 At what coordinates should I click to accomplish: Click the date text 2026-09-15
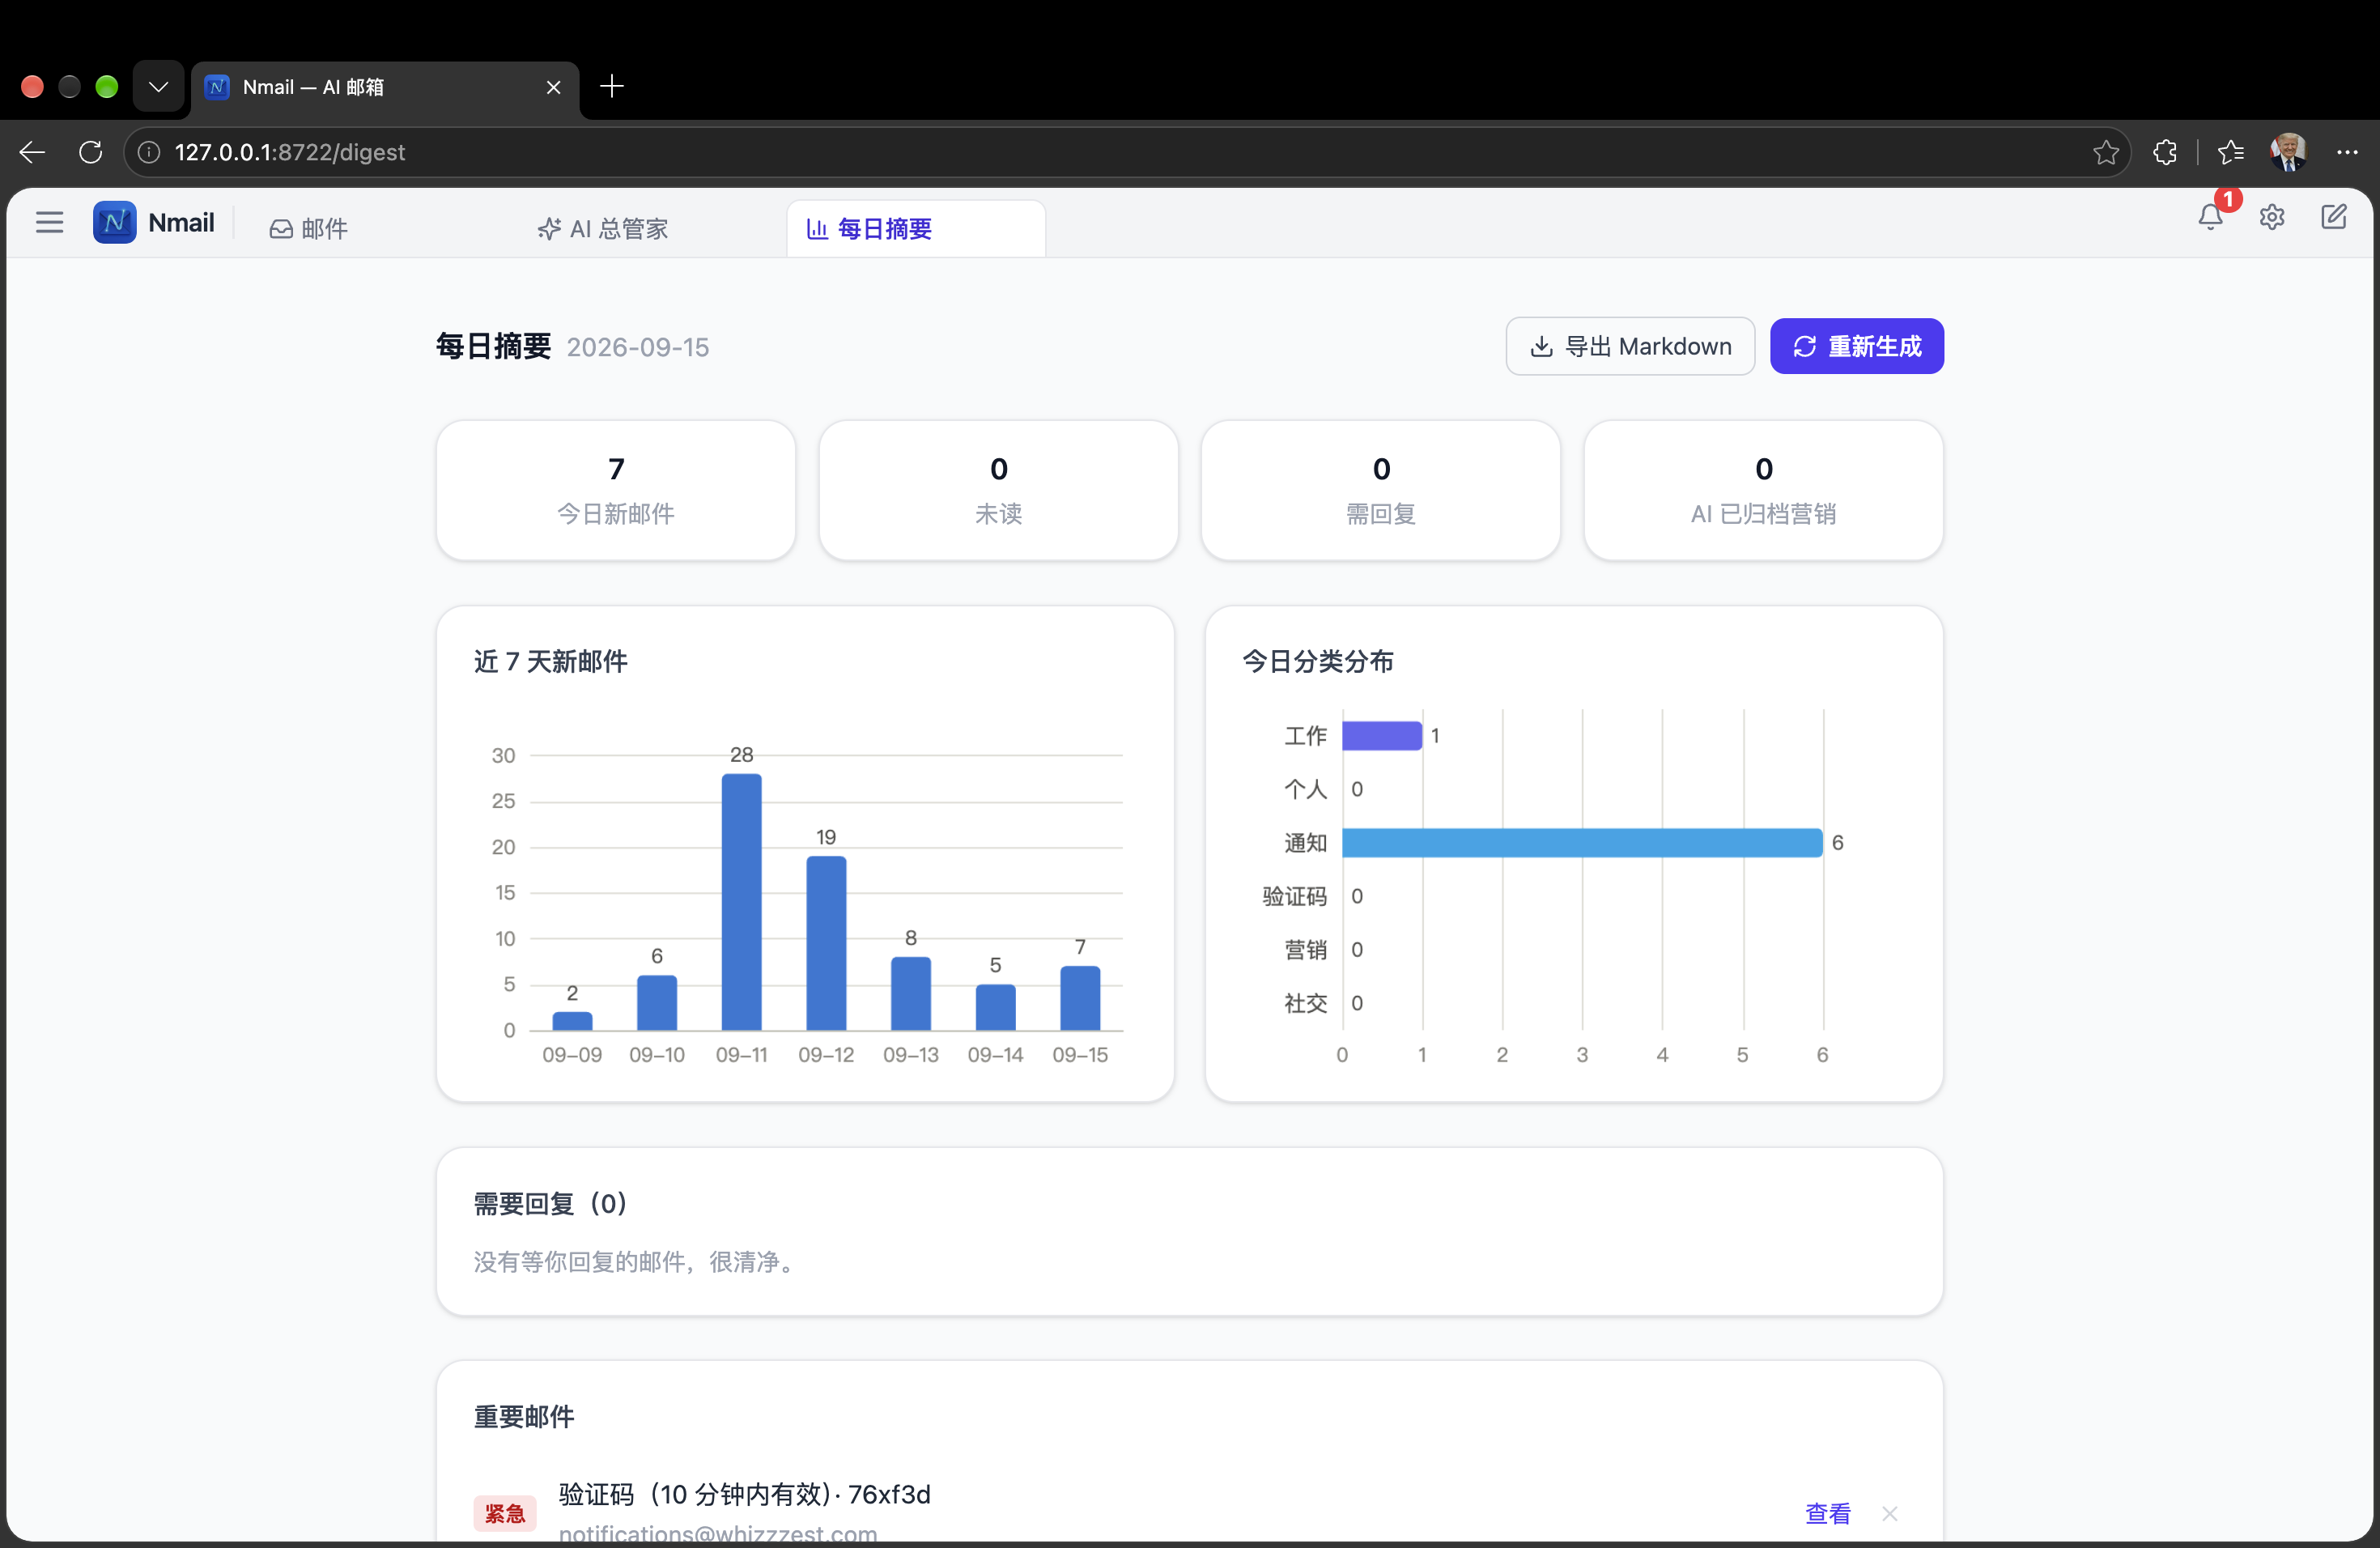pos(638,347)
